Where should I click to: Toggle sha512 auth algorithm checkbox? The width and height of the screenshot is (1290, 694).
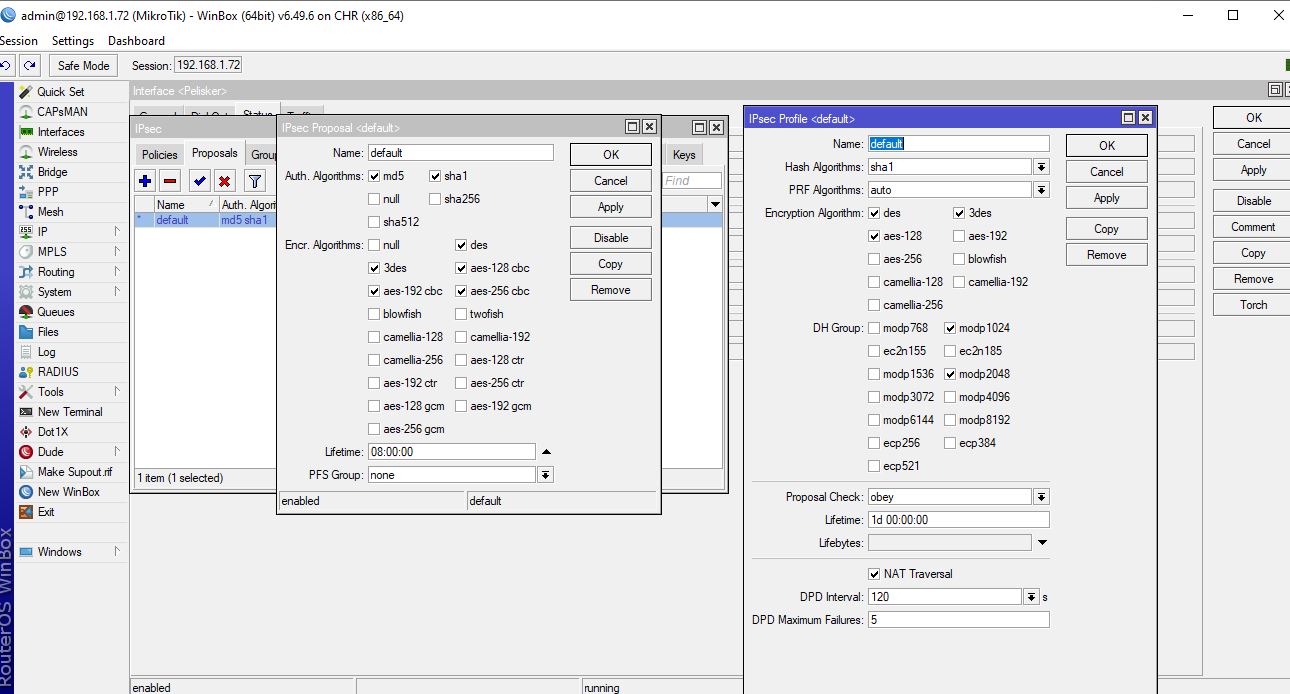coord(374,222)
